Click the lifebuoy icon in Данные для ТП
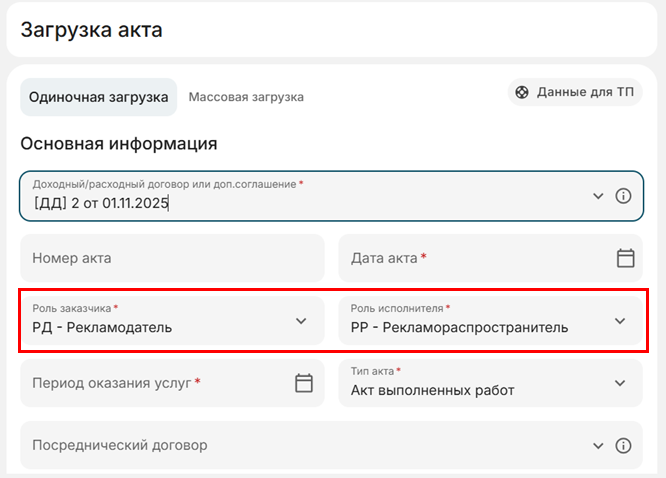Screen dimensions: 666x478 click(521, 93)
